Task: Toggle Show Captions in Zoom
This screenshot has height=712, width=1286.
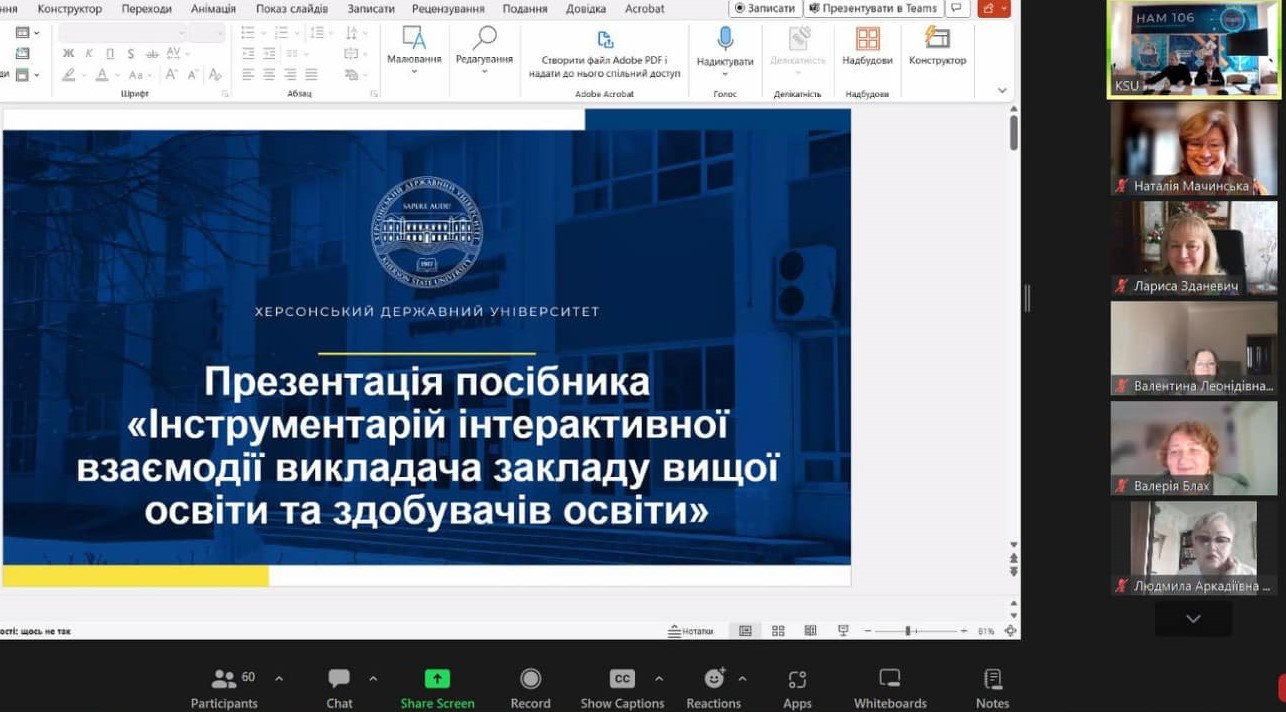Action: (x=622, y=689)
